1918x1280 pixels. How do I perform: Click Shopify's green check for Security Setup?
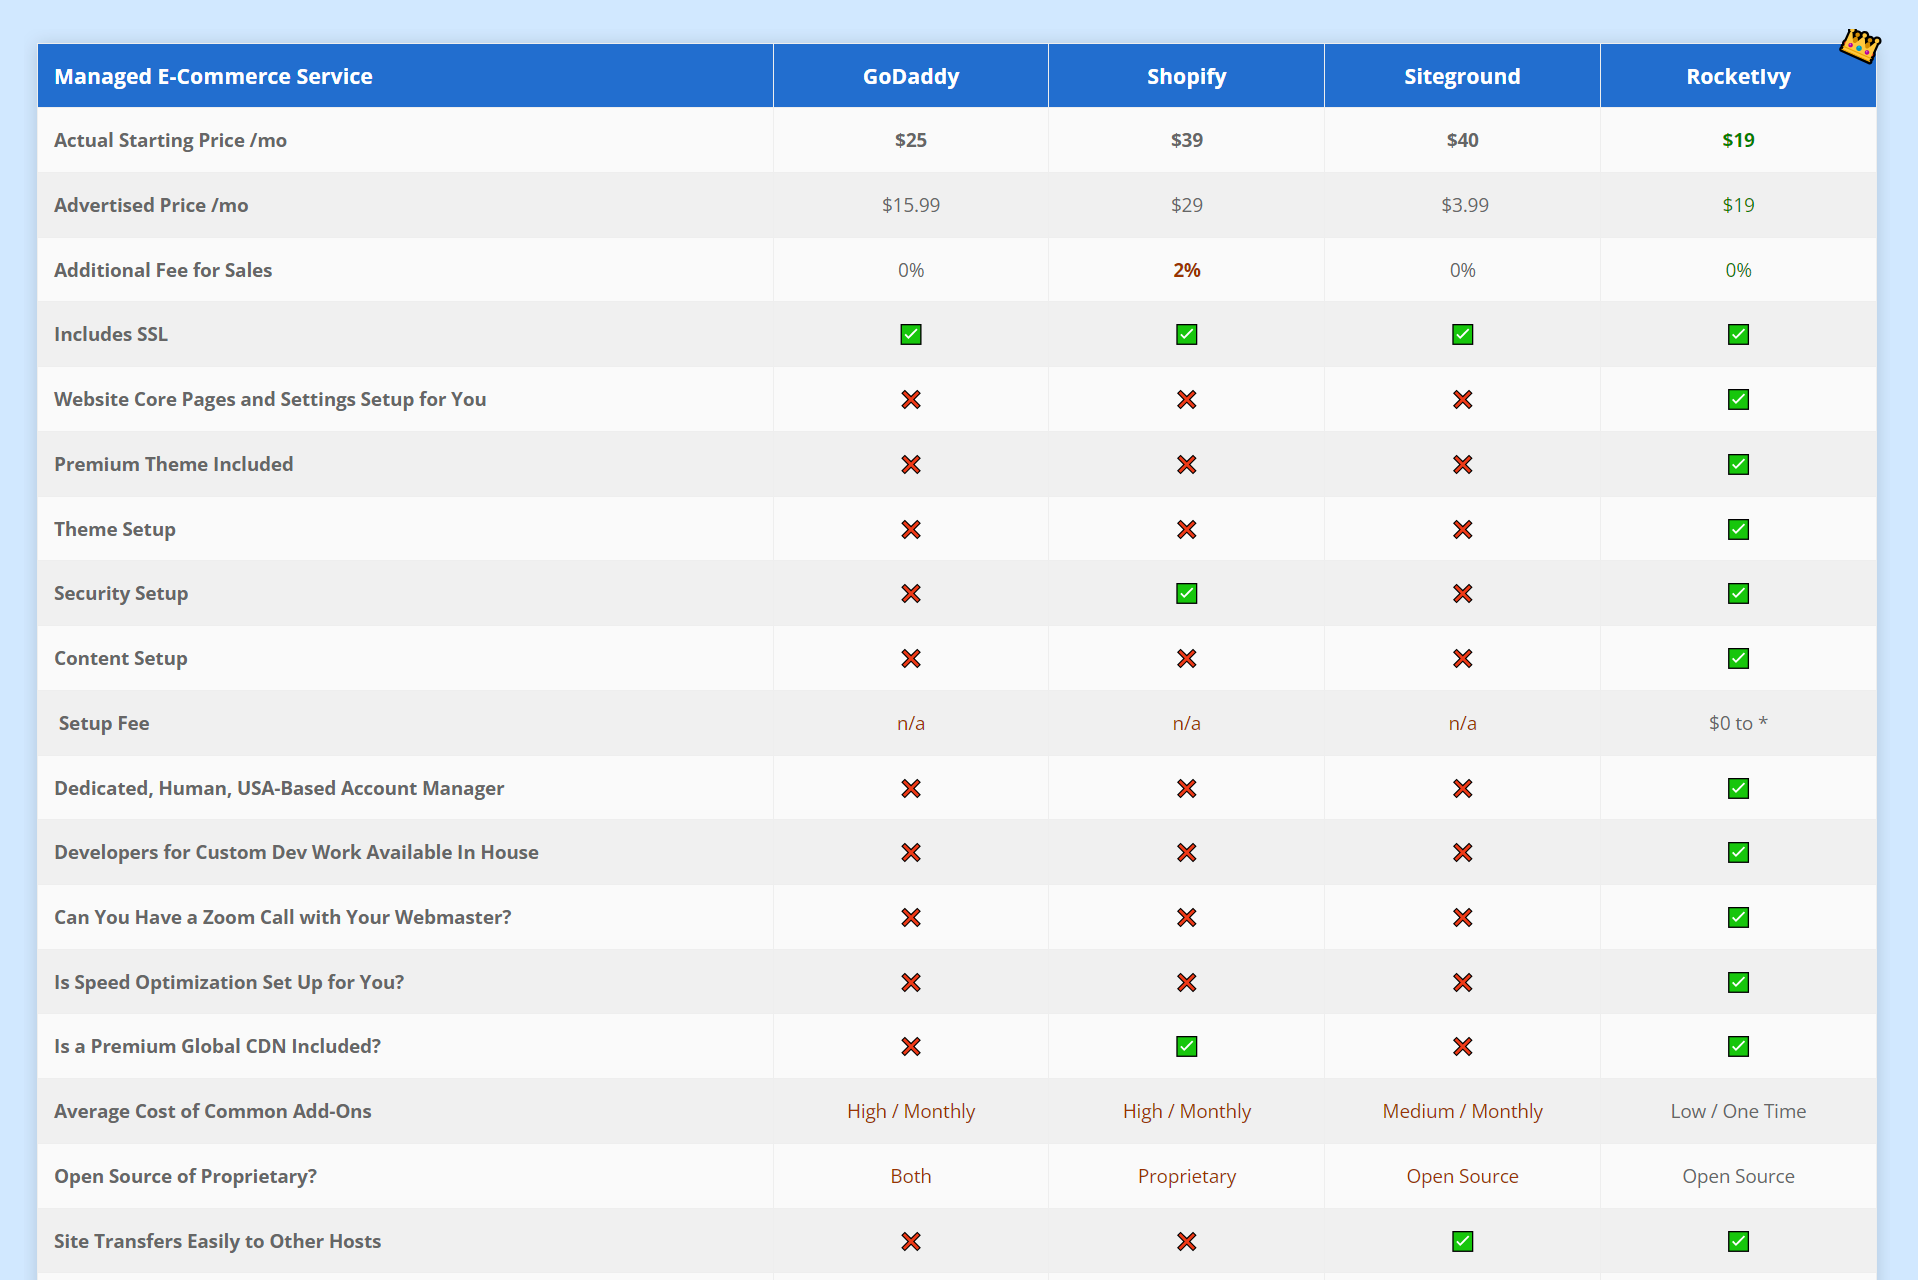(x=1187, y=594)
